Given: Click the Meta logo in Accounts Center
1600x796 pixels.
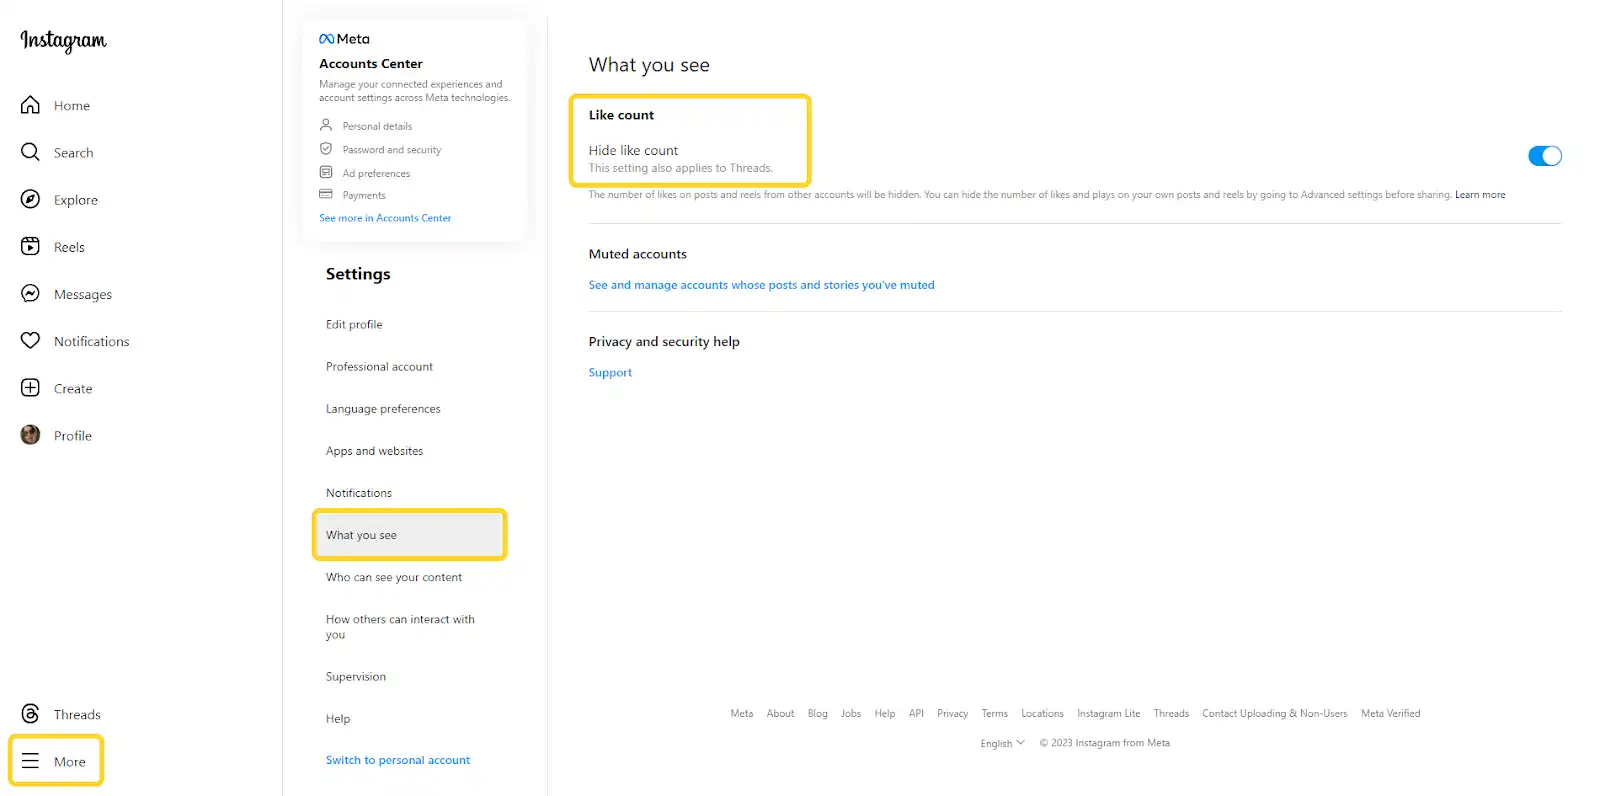Looking at the screenshot, I should [344, 39].
